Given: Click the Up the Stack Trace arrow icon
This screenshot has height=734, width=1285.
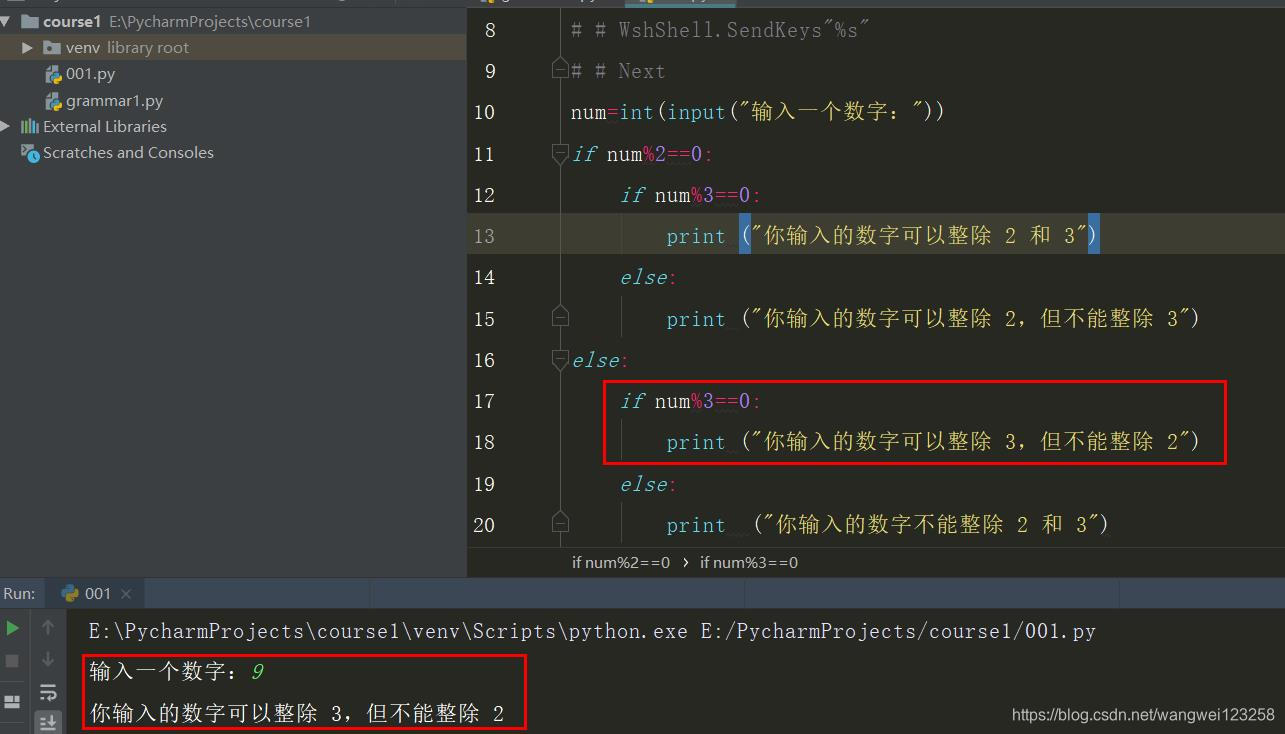Looking at the screenshot, I should tap(48, 628).
